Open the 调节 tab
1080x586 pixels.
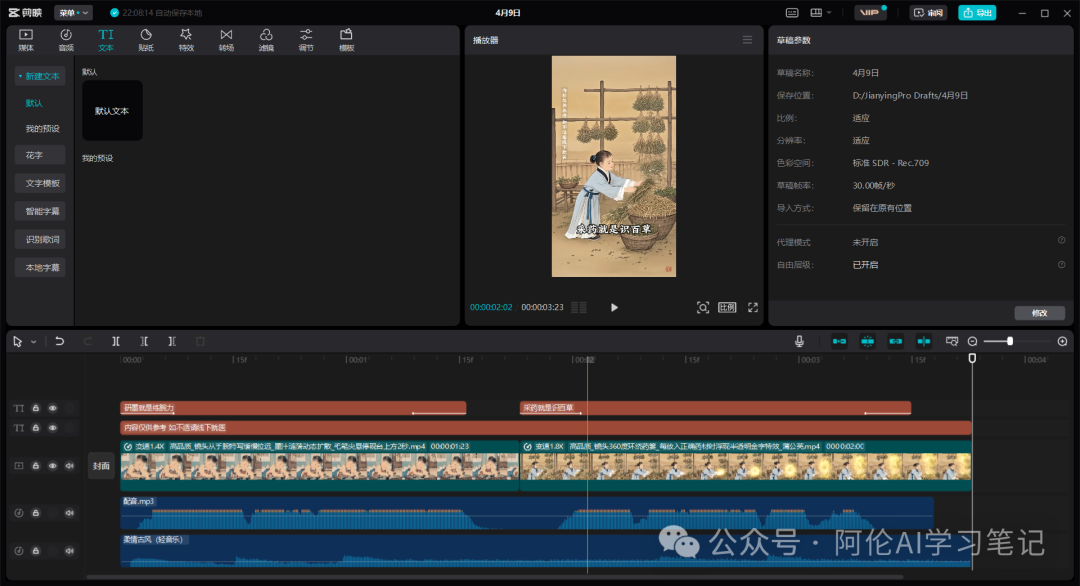(x=306, y=40)
